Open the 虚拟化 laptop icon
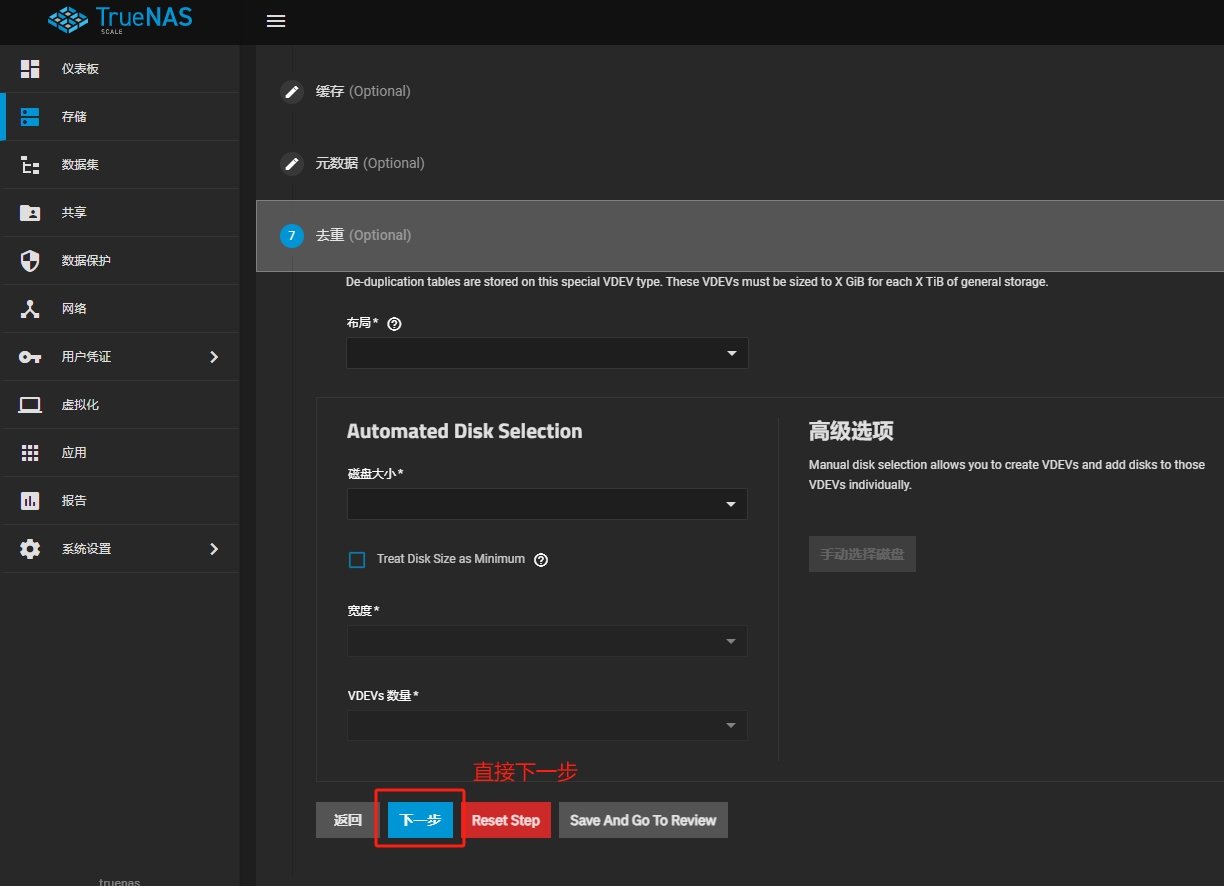Image resolution: width=1224 pixels, height=886 pixels. tap(30, 405)
